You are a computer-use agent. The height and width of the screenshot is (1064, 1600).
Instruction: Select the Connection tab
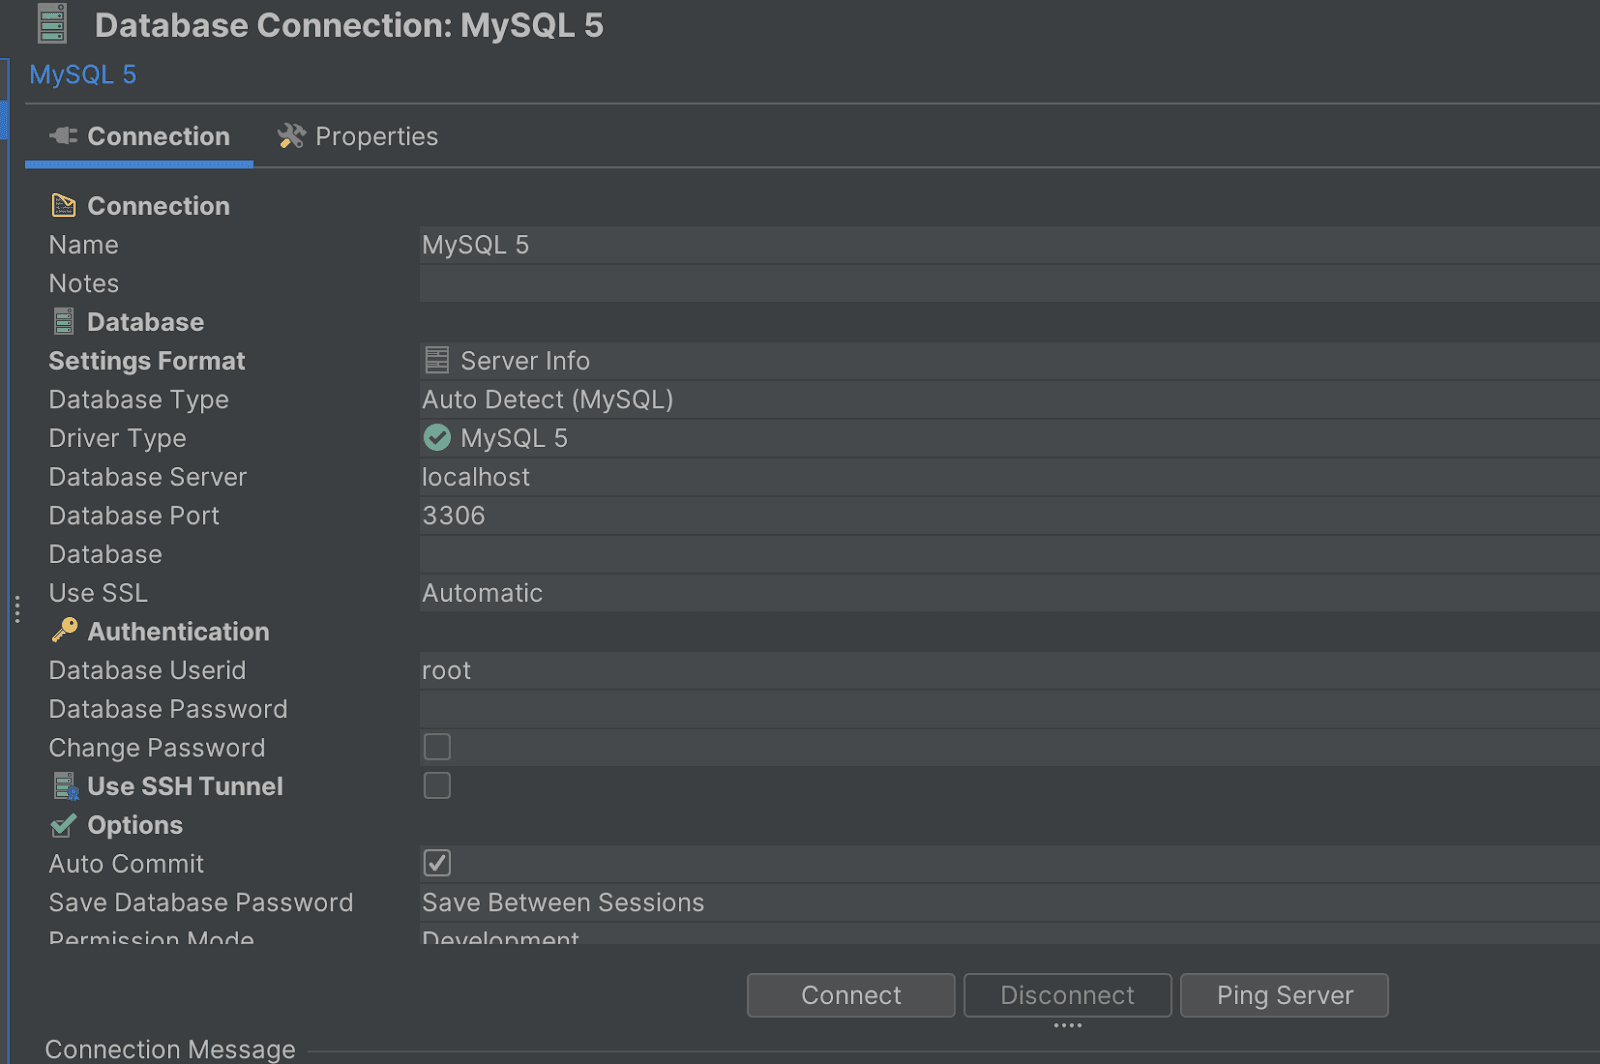140,136
